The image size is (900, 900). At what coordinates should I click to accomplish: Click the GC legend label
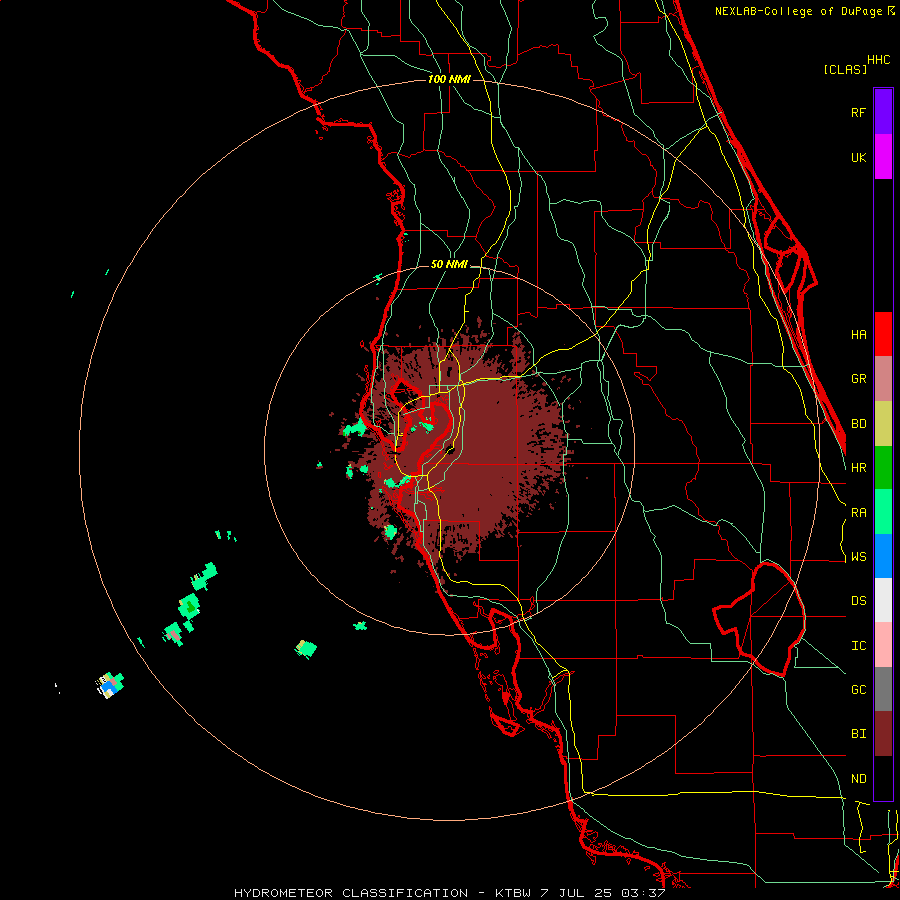[858, 690]
